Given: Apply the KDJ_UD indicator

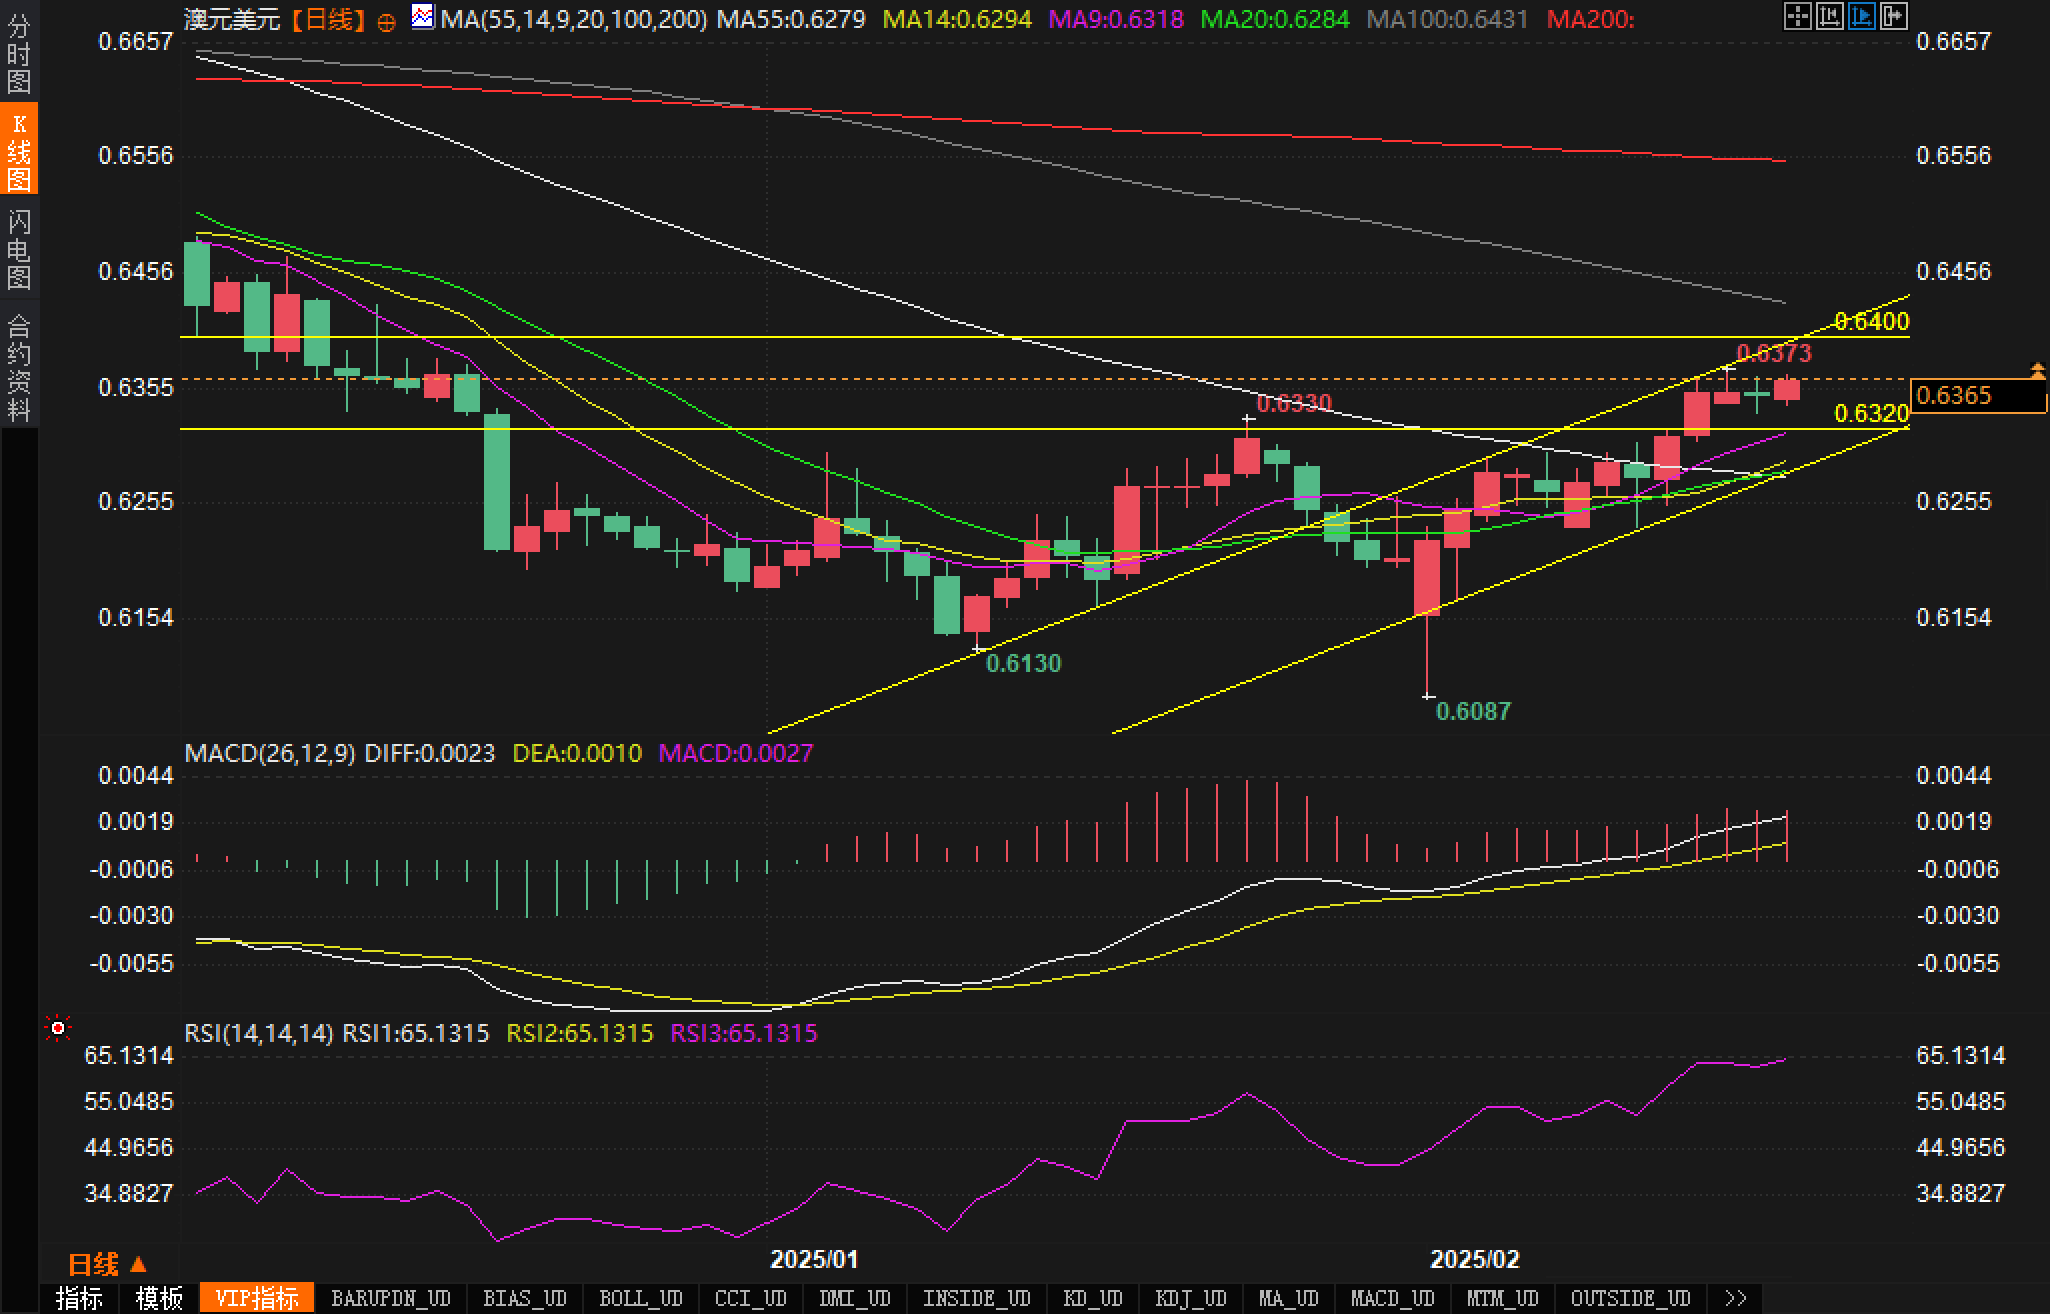Looking at the screenshot, I should coord(1191,1298).
